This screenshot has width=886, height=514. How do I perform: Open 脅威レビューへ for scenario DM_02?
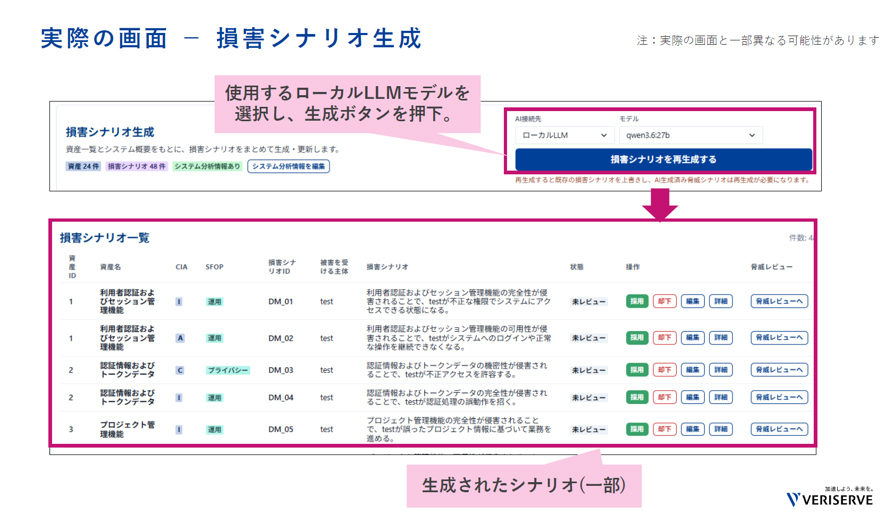779,338
